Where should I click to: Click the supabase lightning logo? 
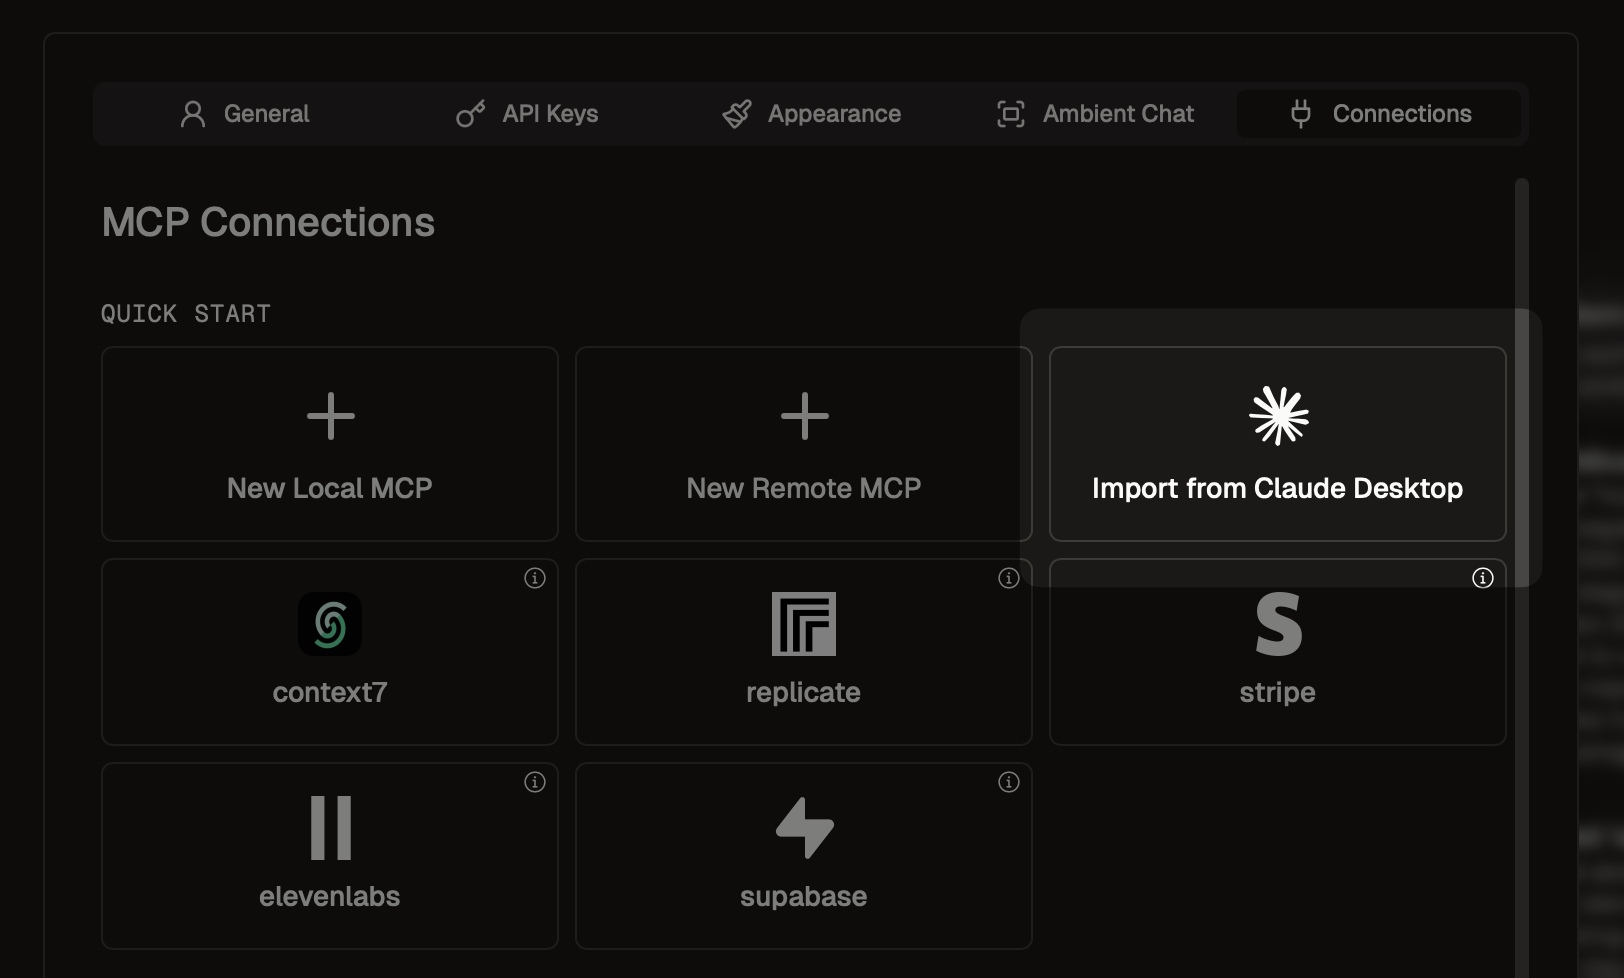coord(804,828)
